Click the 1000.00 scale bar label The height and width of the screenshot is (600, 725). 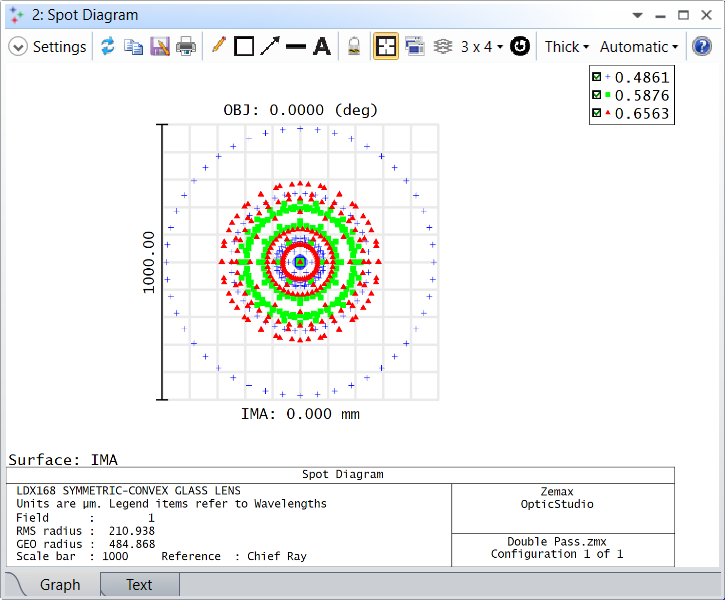tap(148, 262)
